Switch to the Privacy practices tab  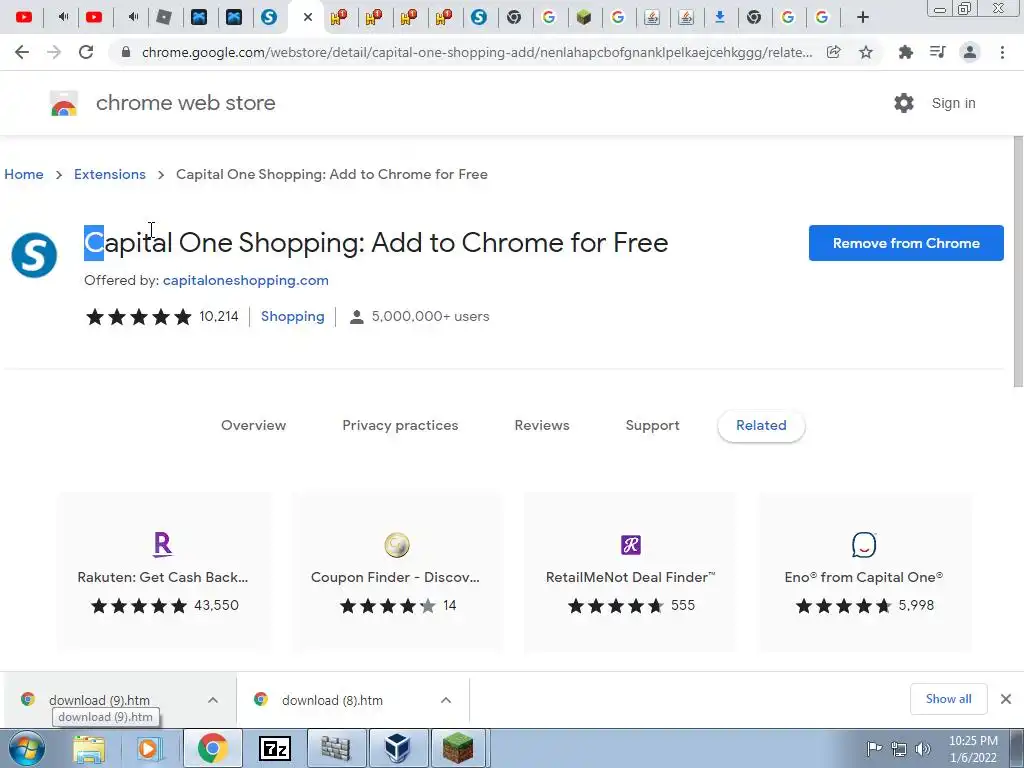click(x=400, y=425)
